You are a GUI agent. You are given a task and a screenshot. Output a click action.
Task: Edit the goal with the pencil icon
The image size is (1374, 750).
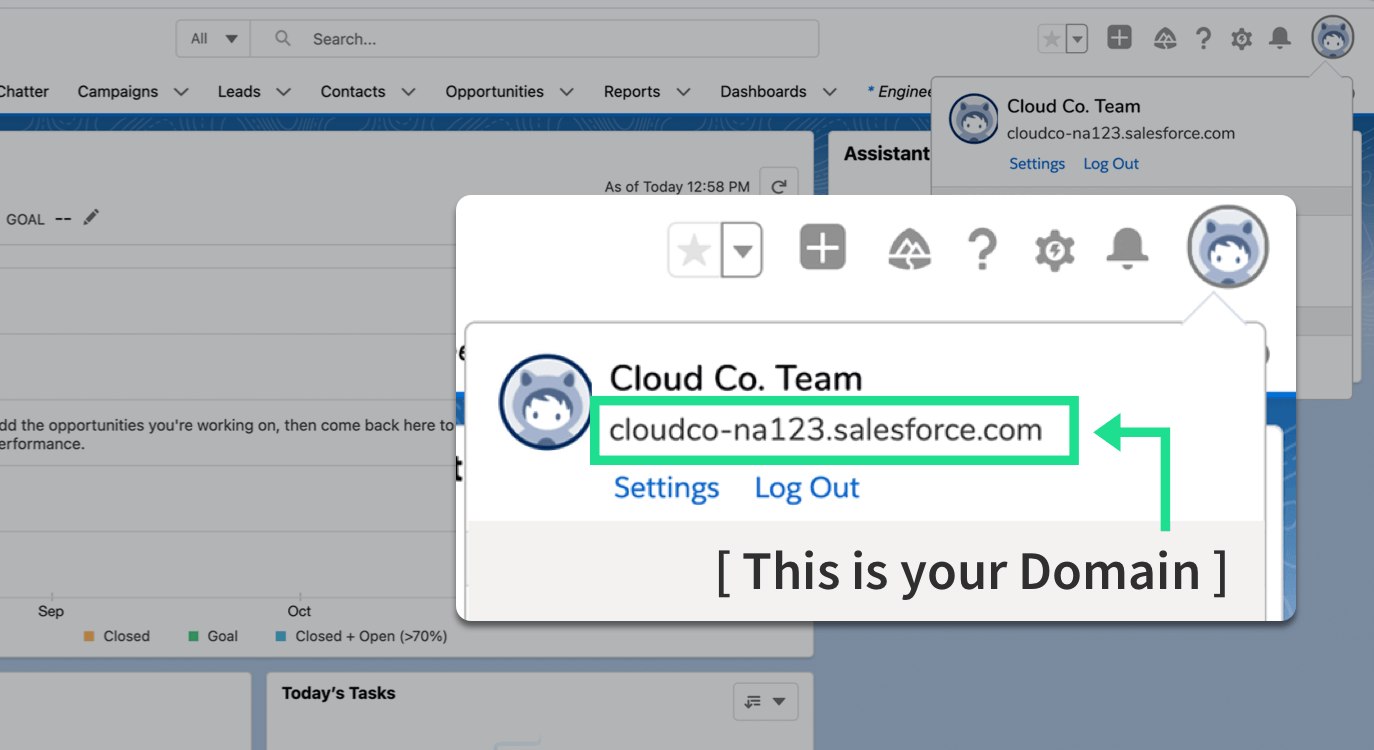click(91, 217)
